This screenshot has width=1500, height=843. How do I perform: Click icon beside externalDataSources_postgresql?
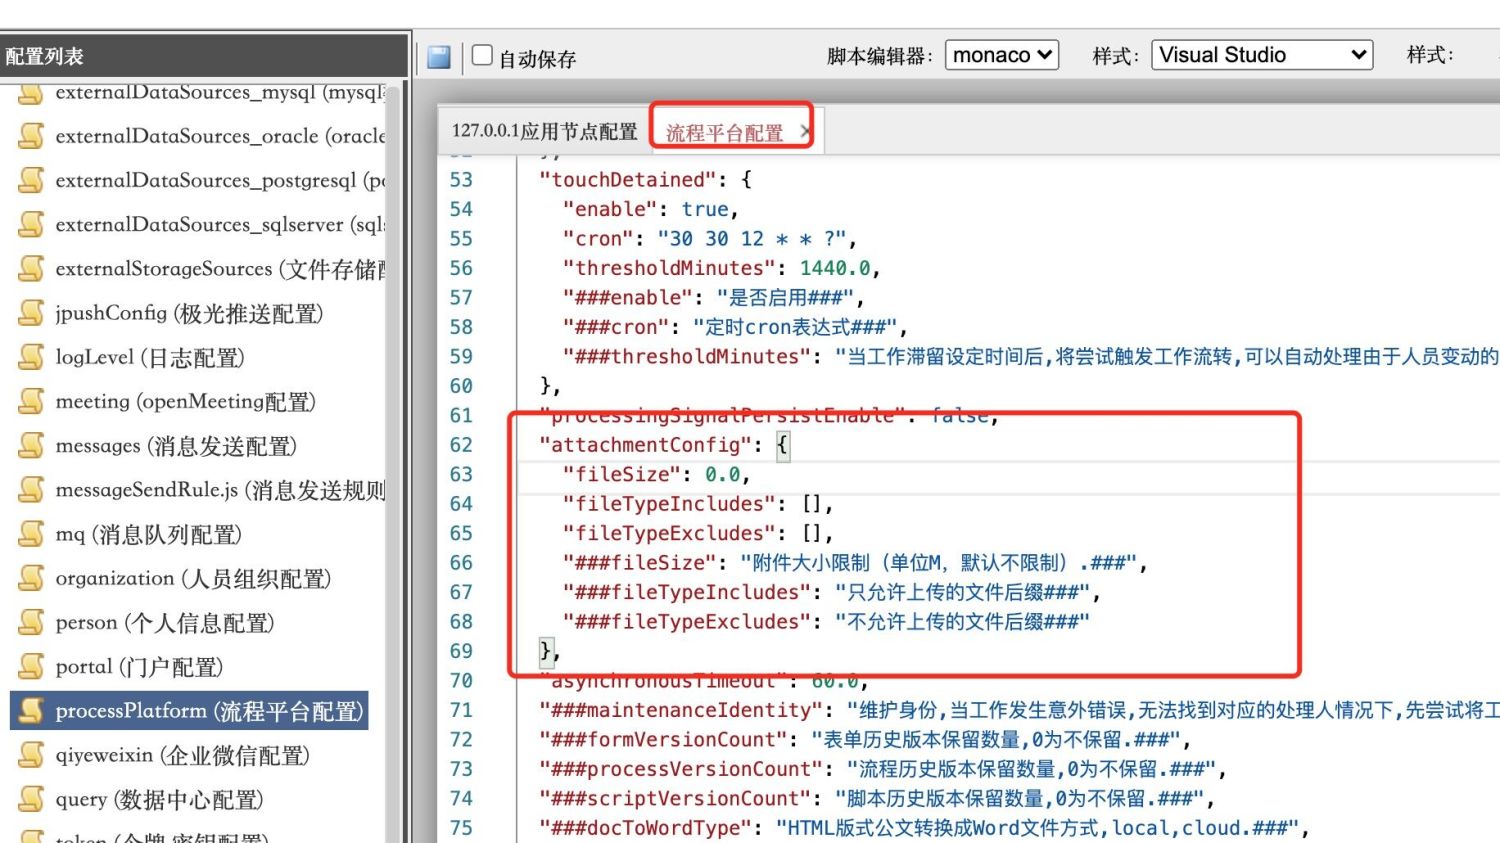pos(32,179)
